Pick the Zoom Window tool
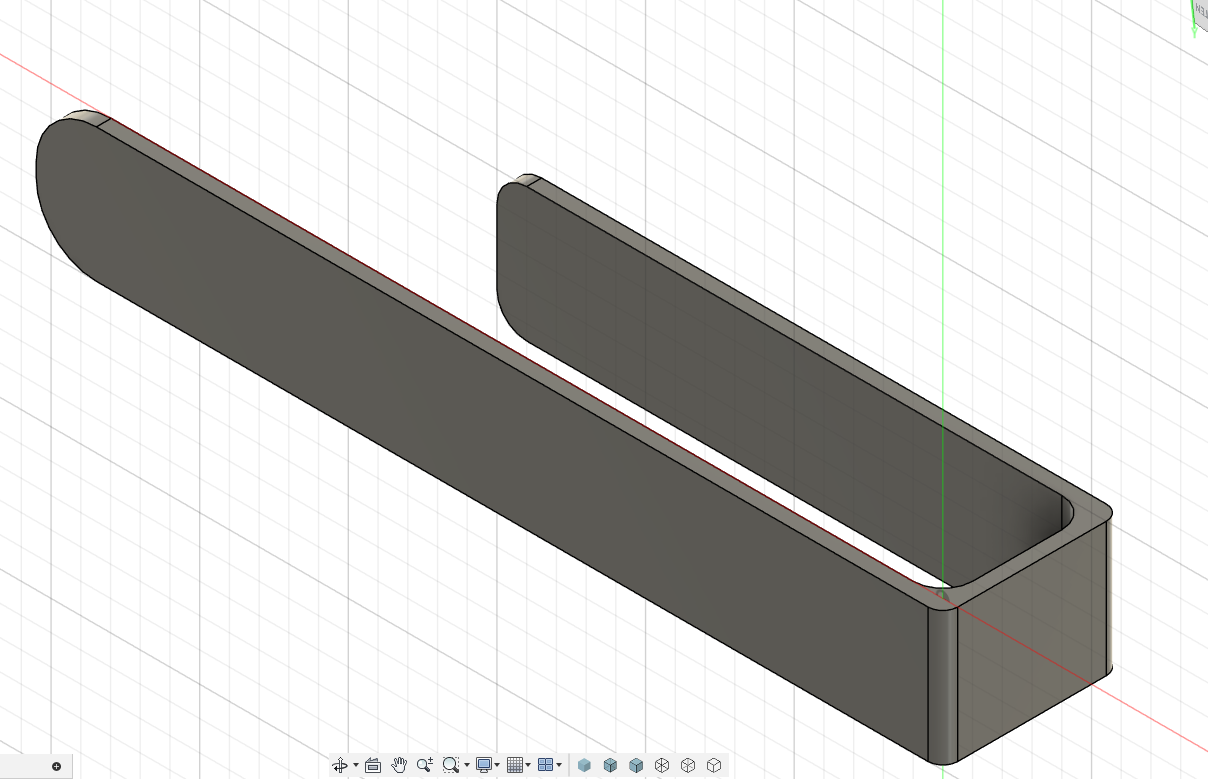This screenshot has width=1208, height=779. pos(451,765)
